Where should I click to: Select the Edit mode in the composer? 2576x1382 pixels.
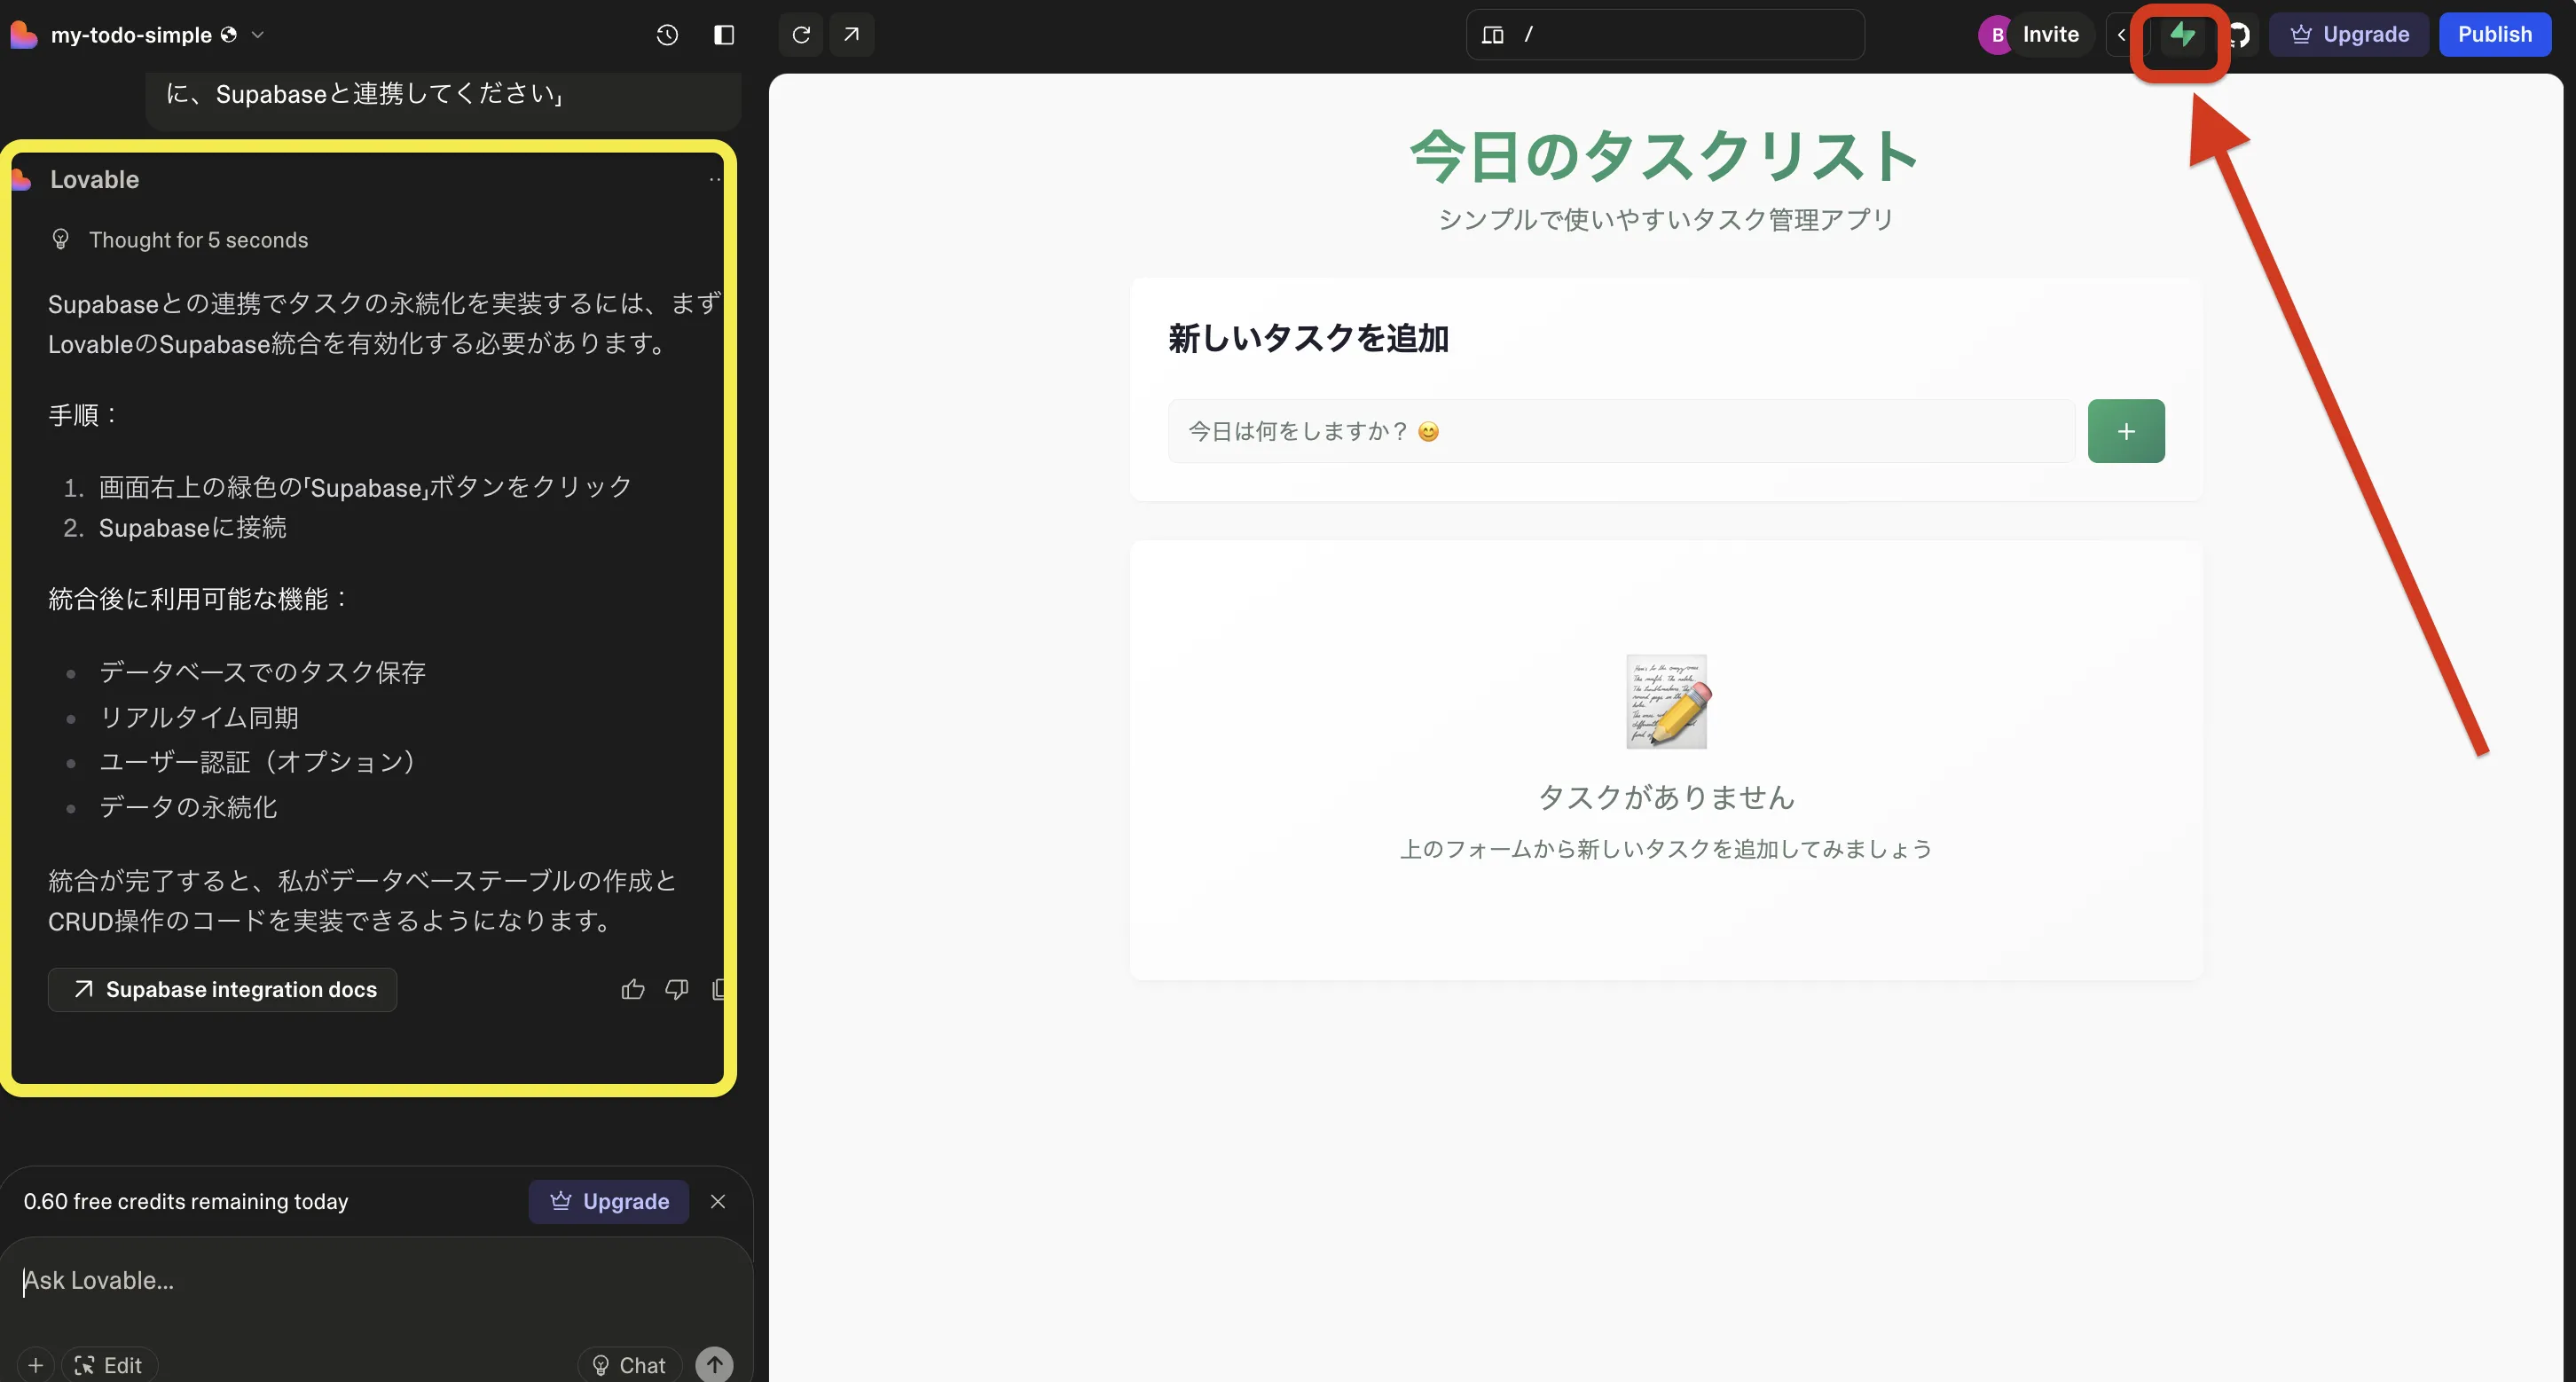click(x=110, y=1364)
